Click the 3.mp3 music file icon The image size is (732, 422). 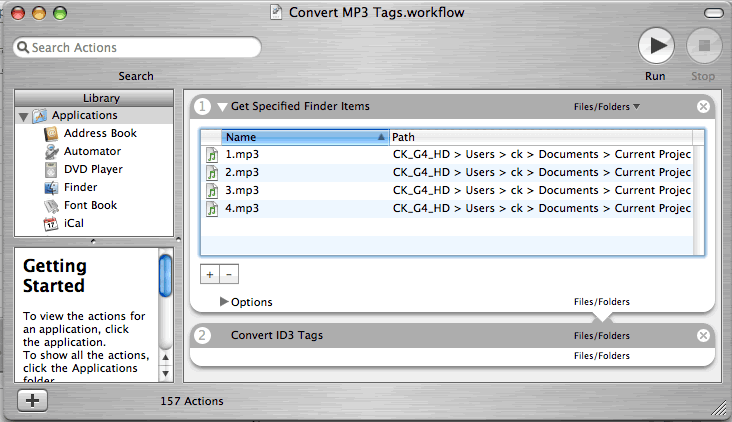[x=212, y=190]
